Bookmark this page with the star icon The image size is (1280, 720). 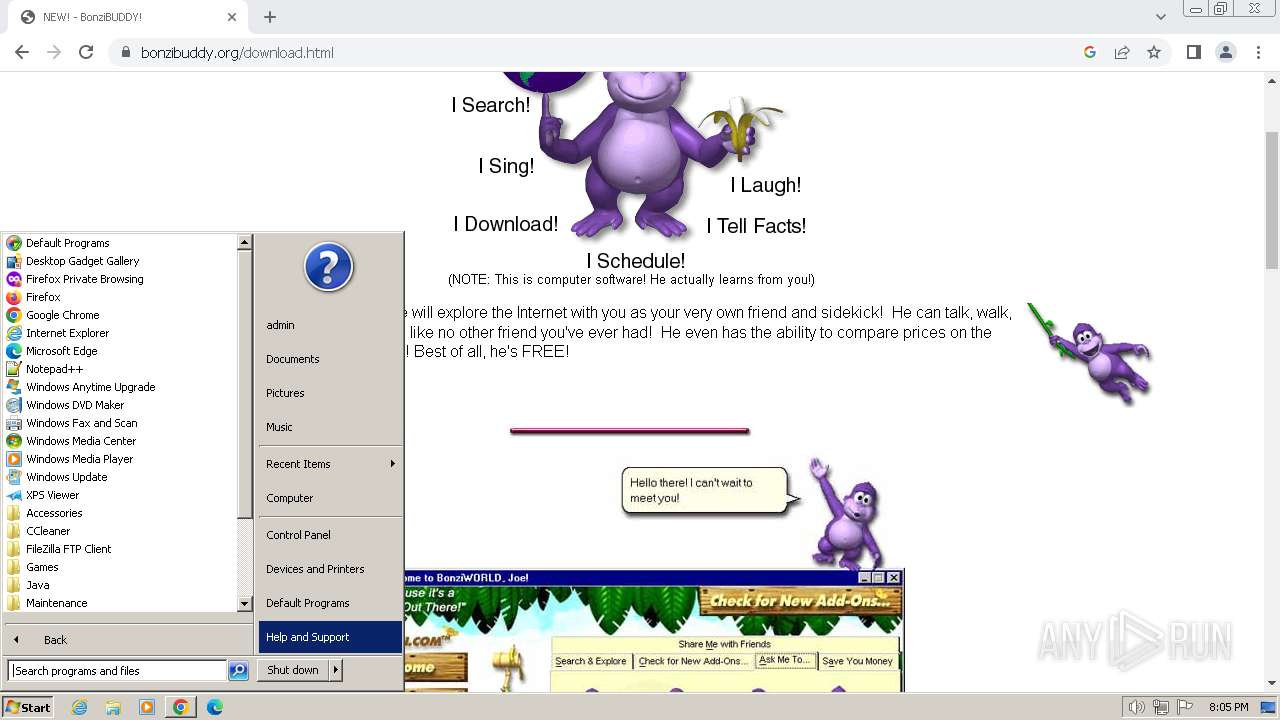[x=1154, y=52]
